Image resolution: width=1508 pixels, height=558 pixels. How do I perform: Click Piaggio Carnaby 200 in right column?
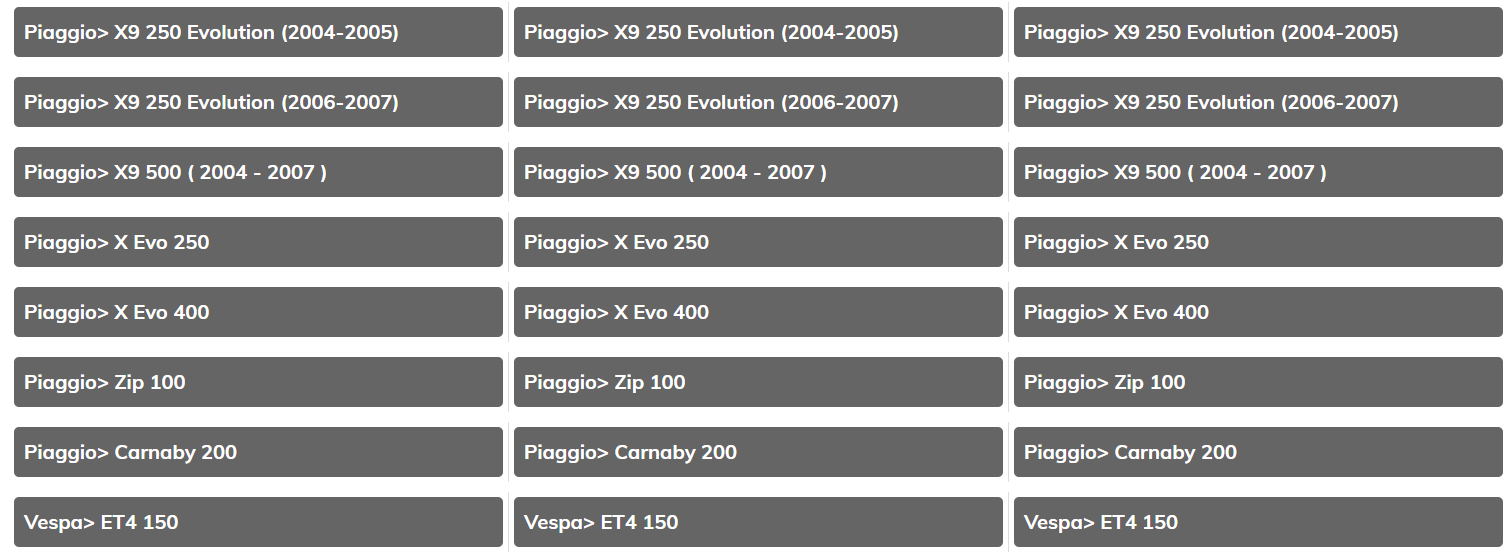(x=1258, y=452)
